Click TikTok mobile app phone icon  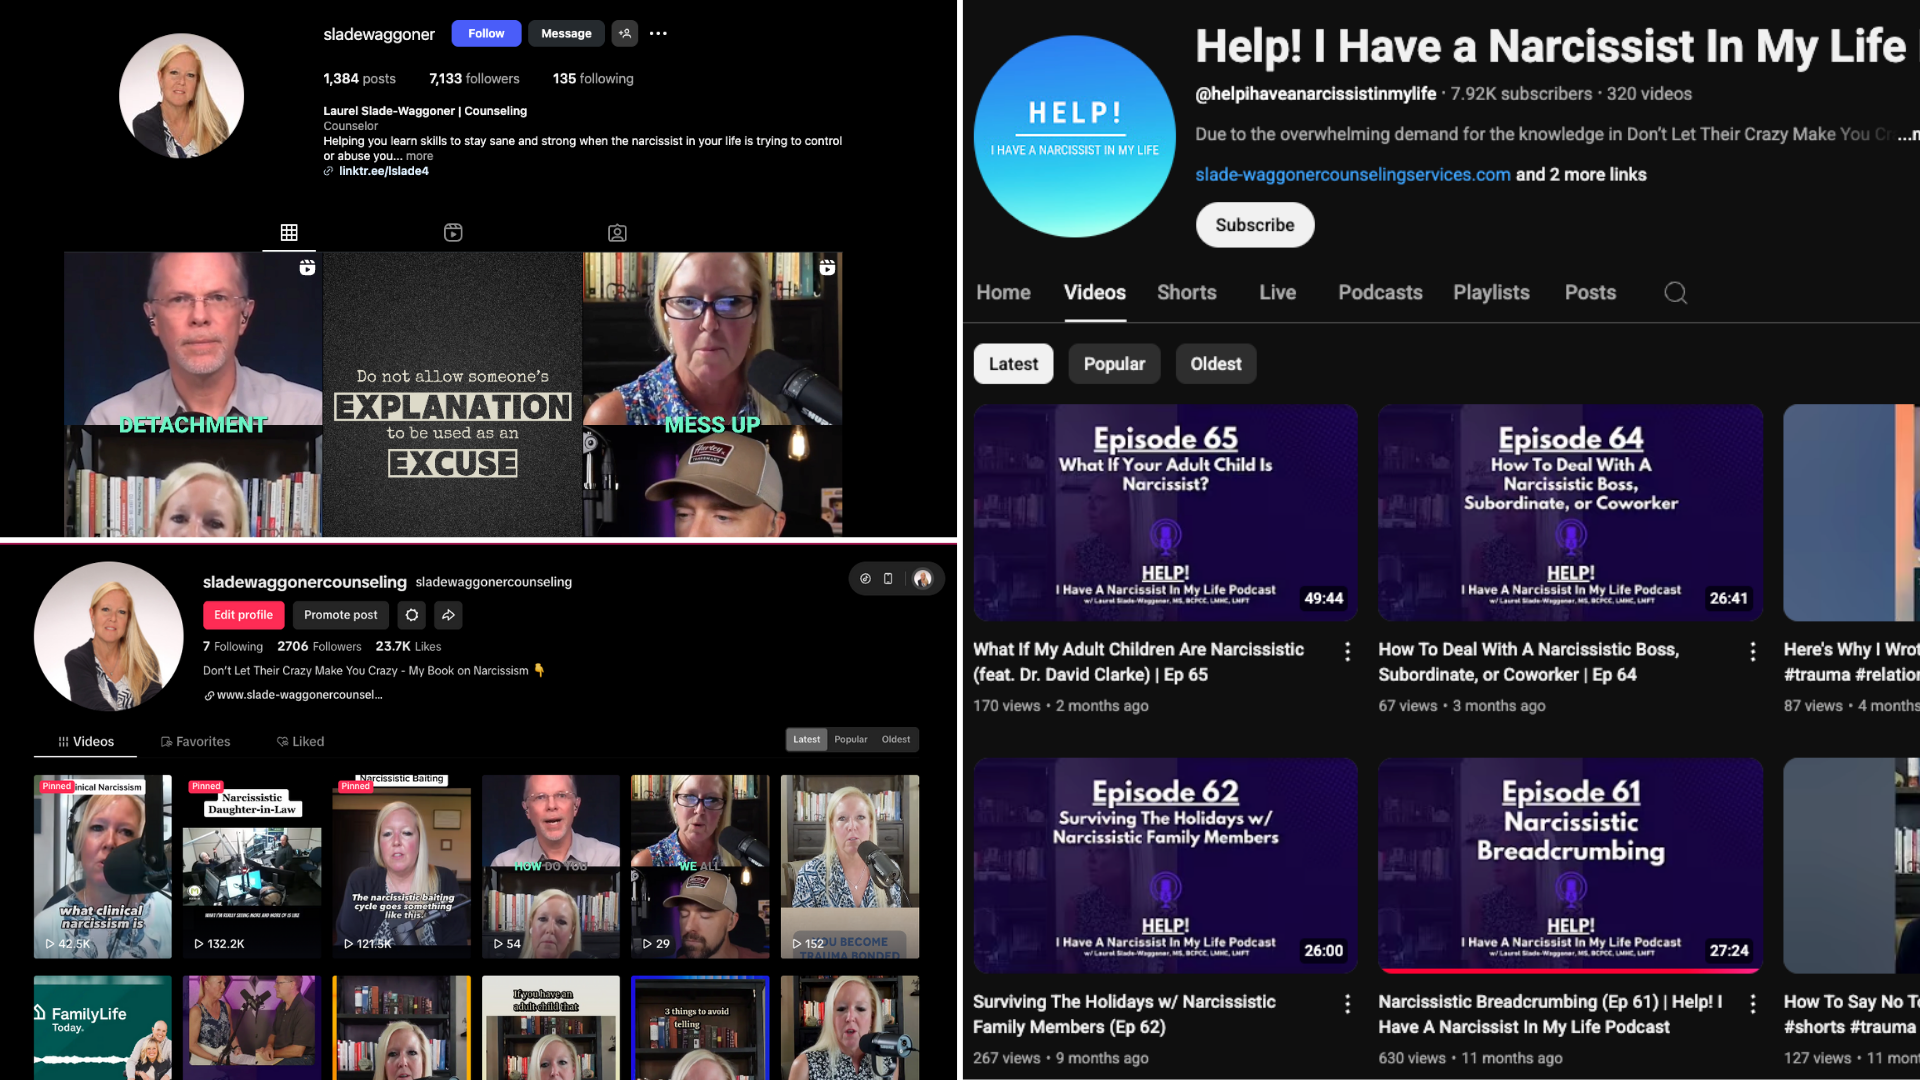pyautogui.click(x=888, y=578)
